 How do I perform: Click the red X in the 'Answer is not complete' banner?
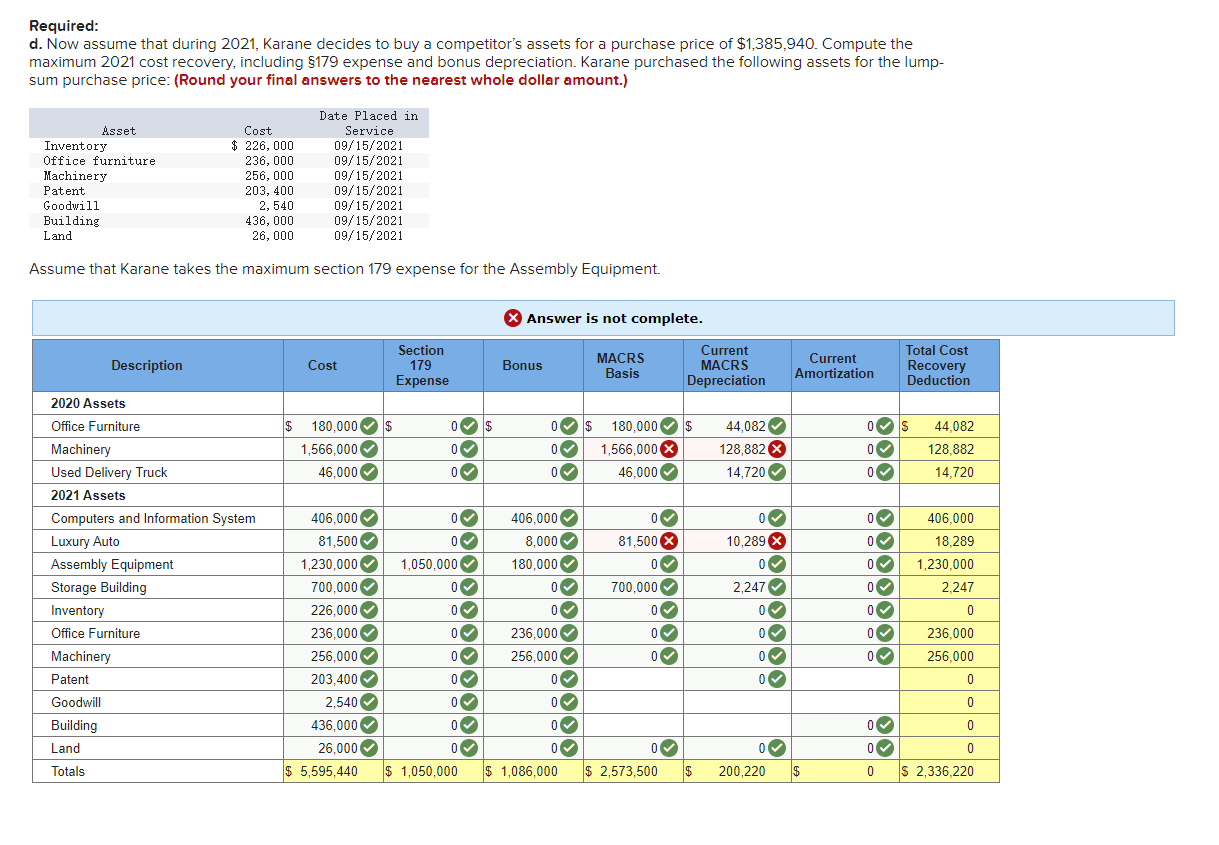[x=512, y=318]
